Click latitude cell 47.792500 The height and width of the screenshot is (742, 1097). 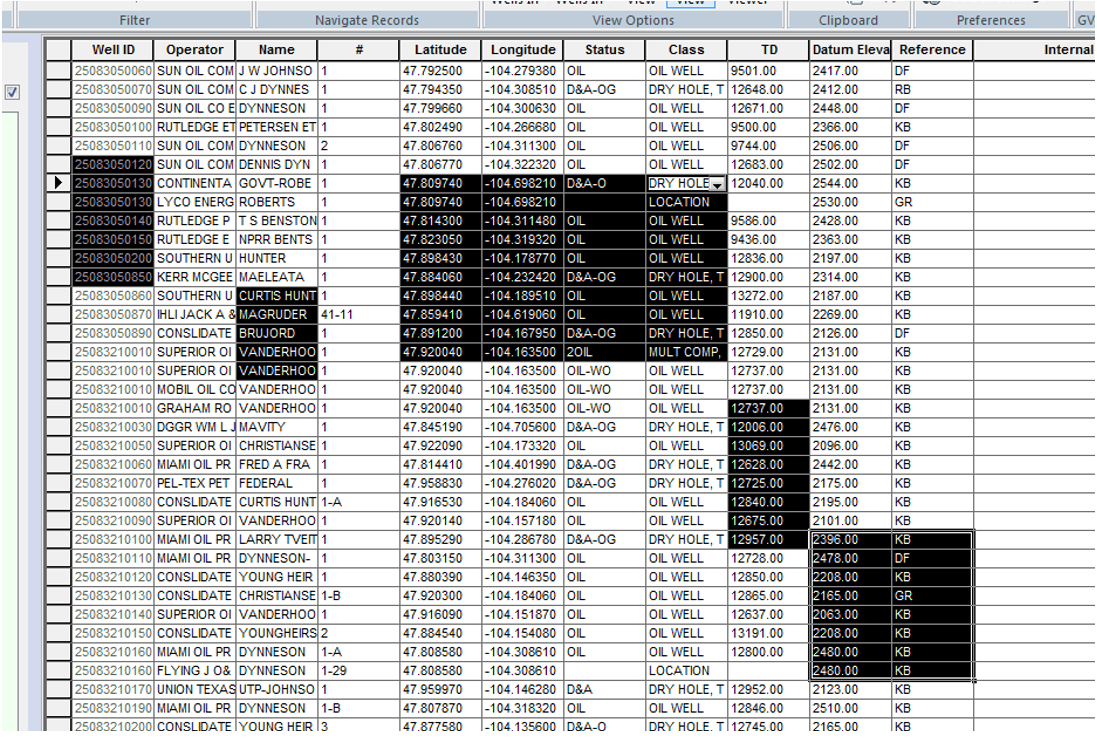click(440, 71)
